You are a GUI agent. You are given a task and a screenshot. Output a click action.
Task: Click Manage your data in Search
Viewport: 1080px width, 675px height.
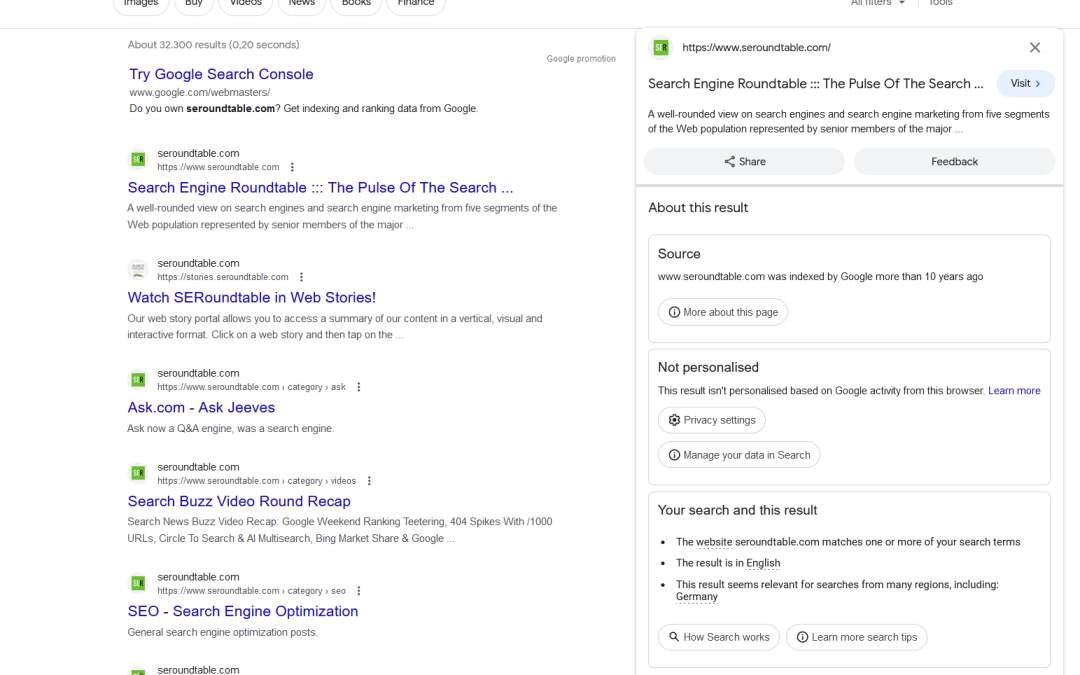coord(738,455)
